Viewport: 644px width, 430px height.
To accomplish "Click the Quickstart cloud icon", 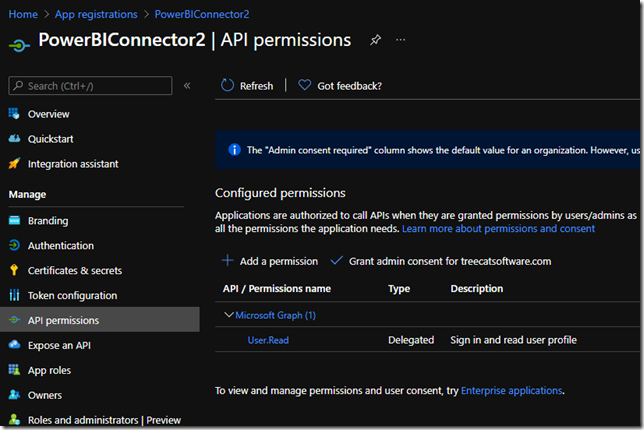I will [14, 138].
